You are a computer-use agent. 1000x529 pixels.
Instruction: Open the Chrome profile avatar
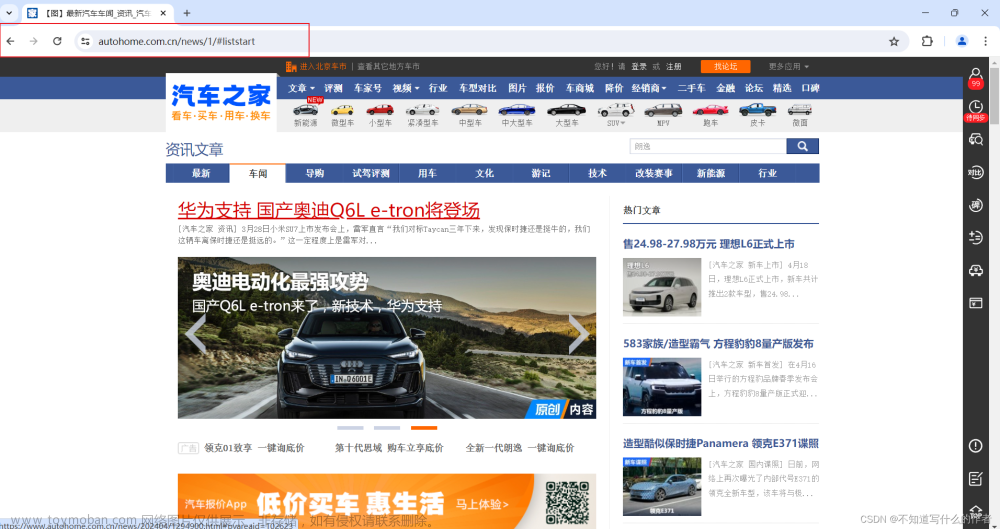coord(962,41)
